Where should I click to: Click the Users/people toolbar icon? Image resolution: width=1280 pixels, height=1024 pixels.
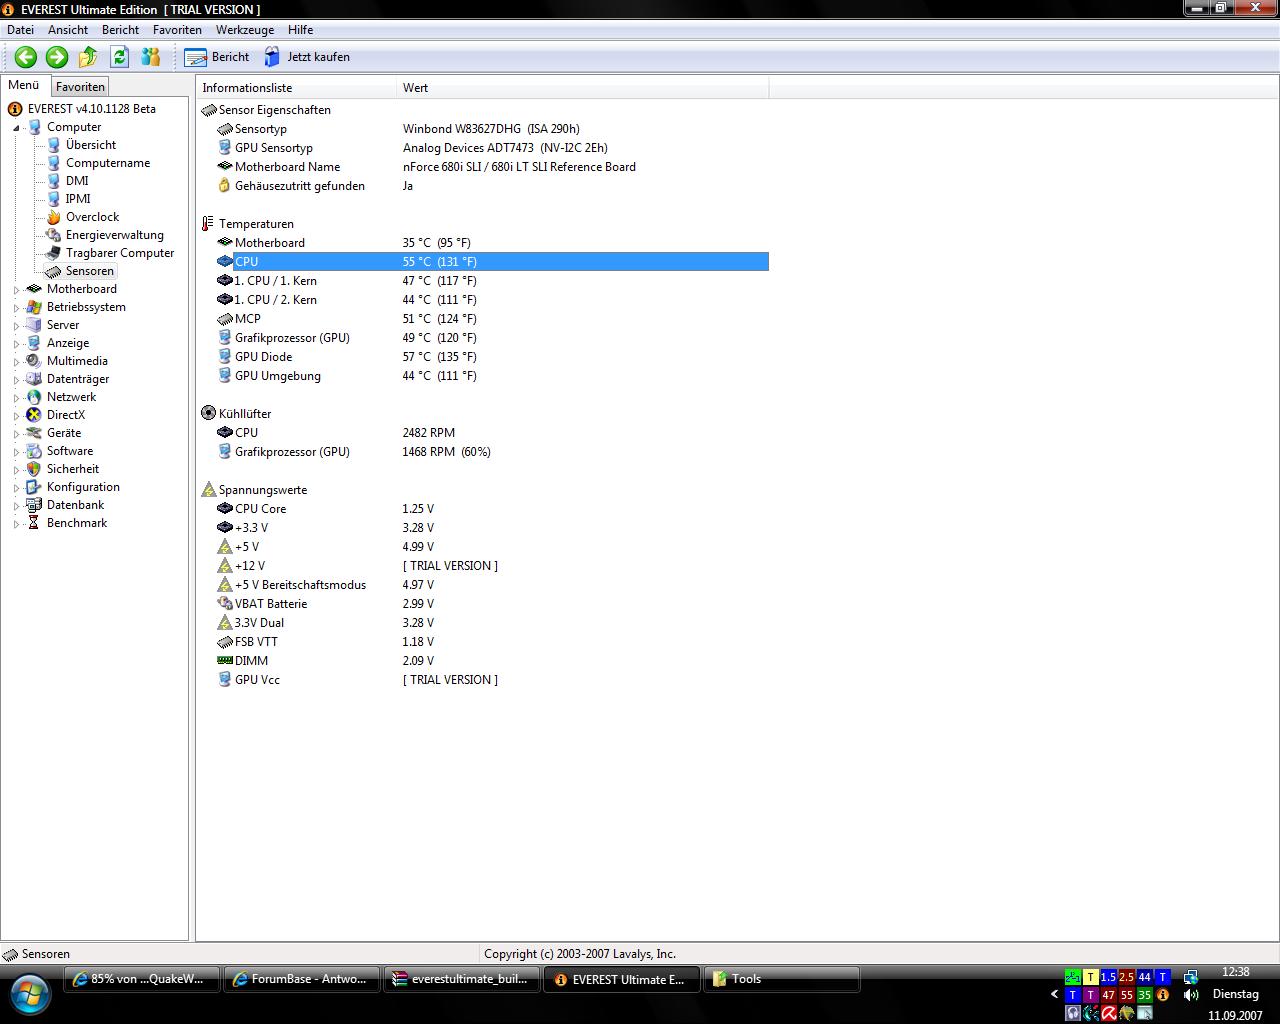tap(151, 57)
